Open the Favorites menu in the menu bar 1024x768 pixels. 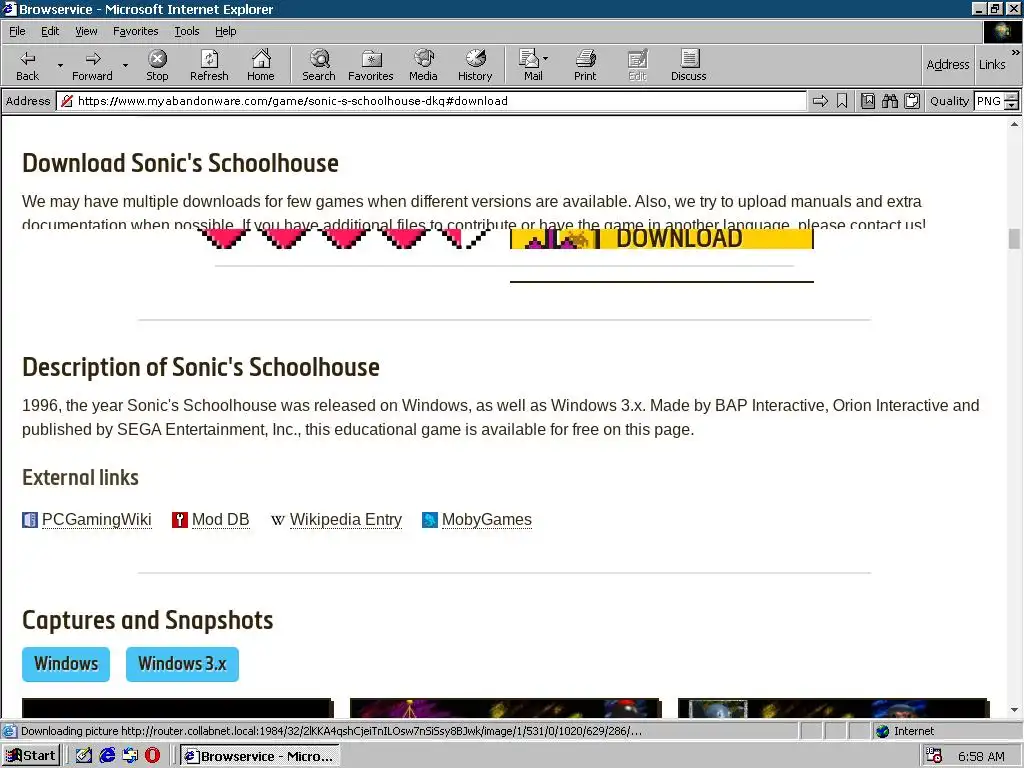(135, 31)
